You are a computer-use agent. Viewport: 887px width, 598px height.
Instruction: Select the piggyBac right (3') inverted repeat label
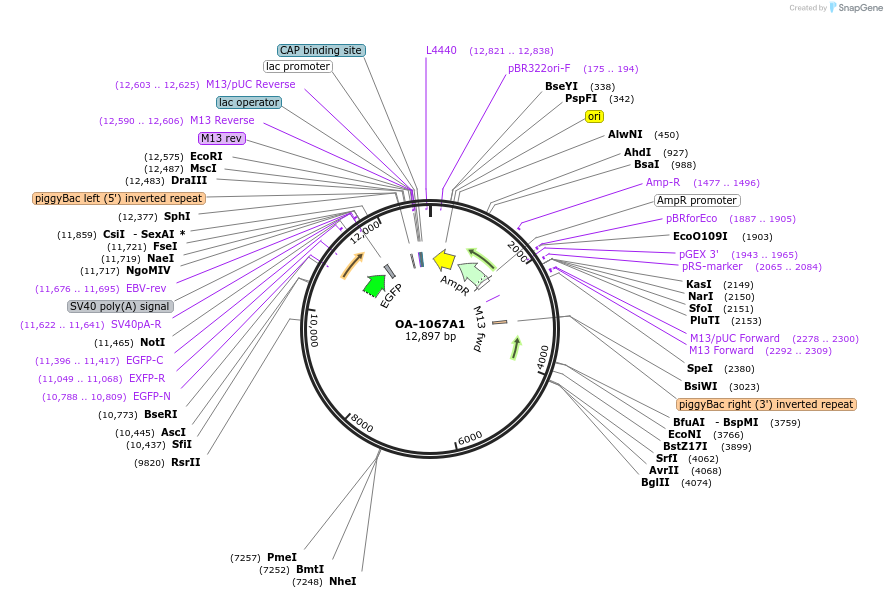click(766, 404)
